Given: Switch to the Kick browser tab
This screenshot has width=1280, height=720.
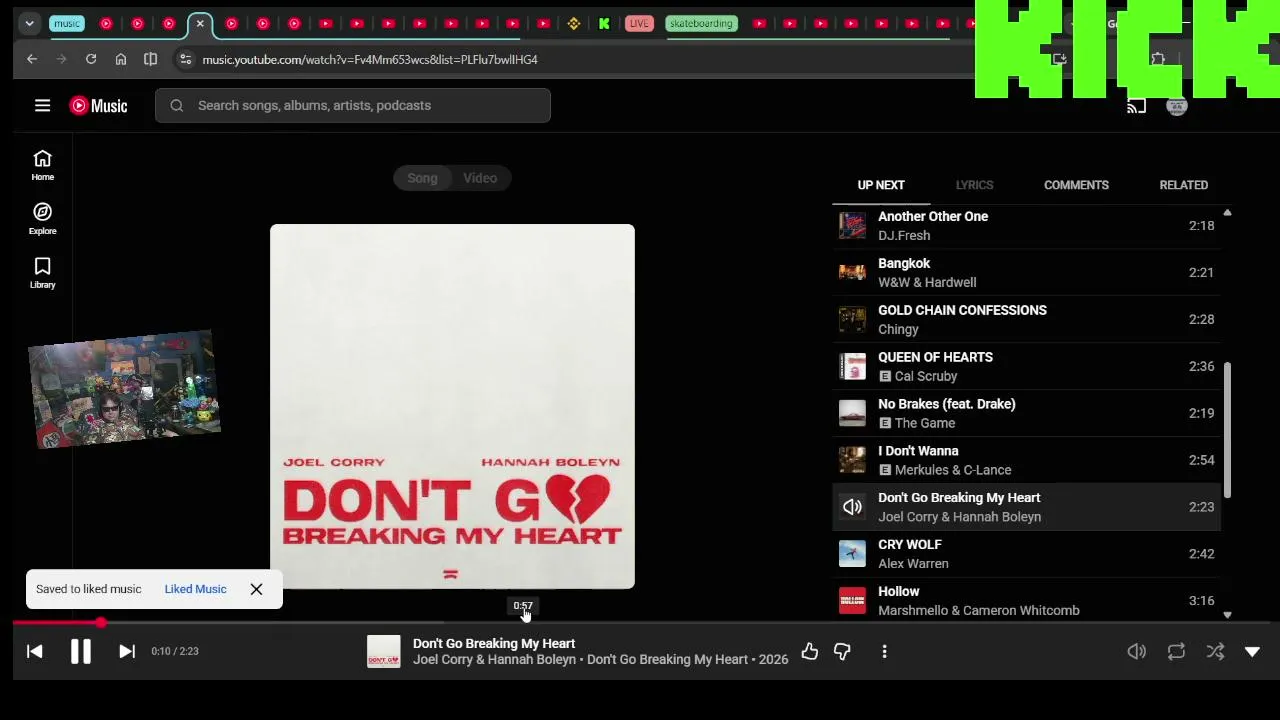Looking at the screenshot, I should [604, 23].
